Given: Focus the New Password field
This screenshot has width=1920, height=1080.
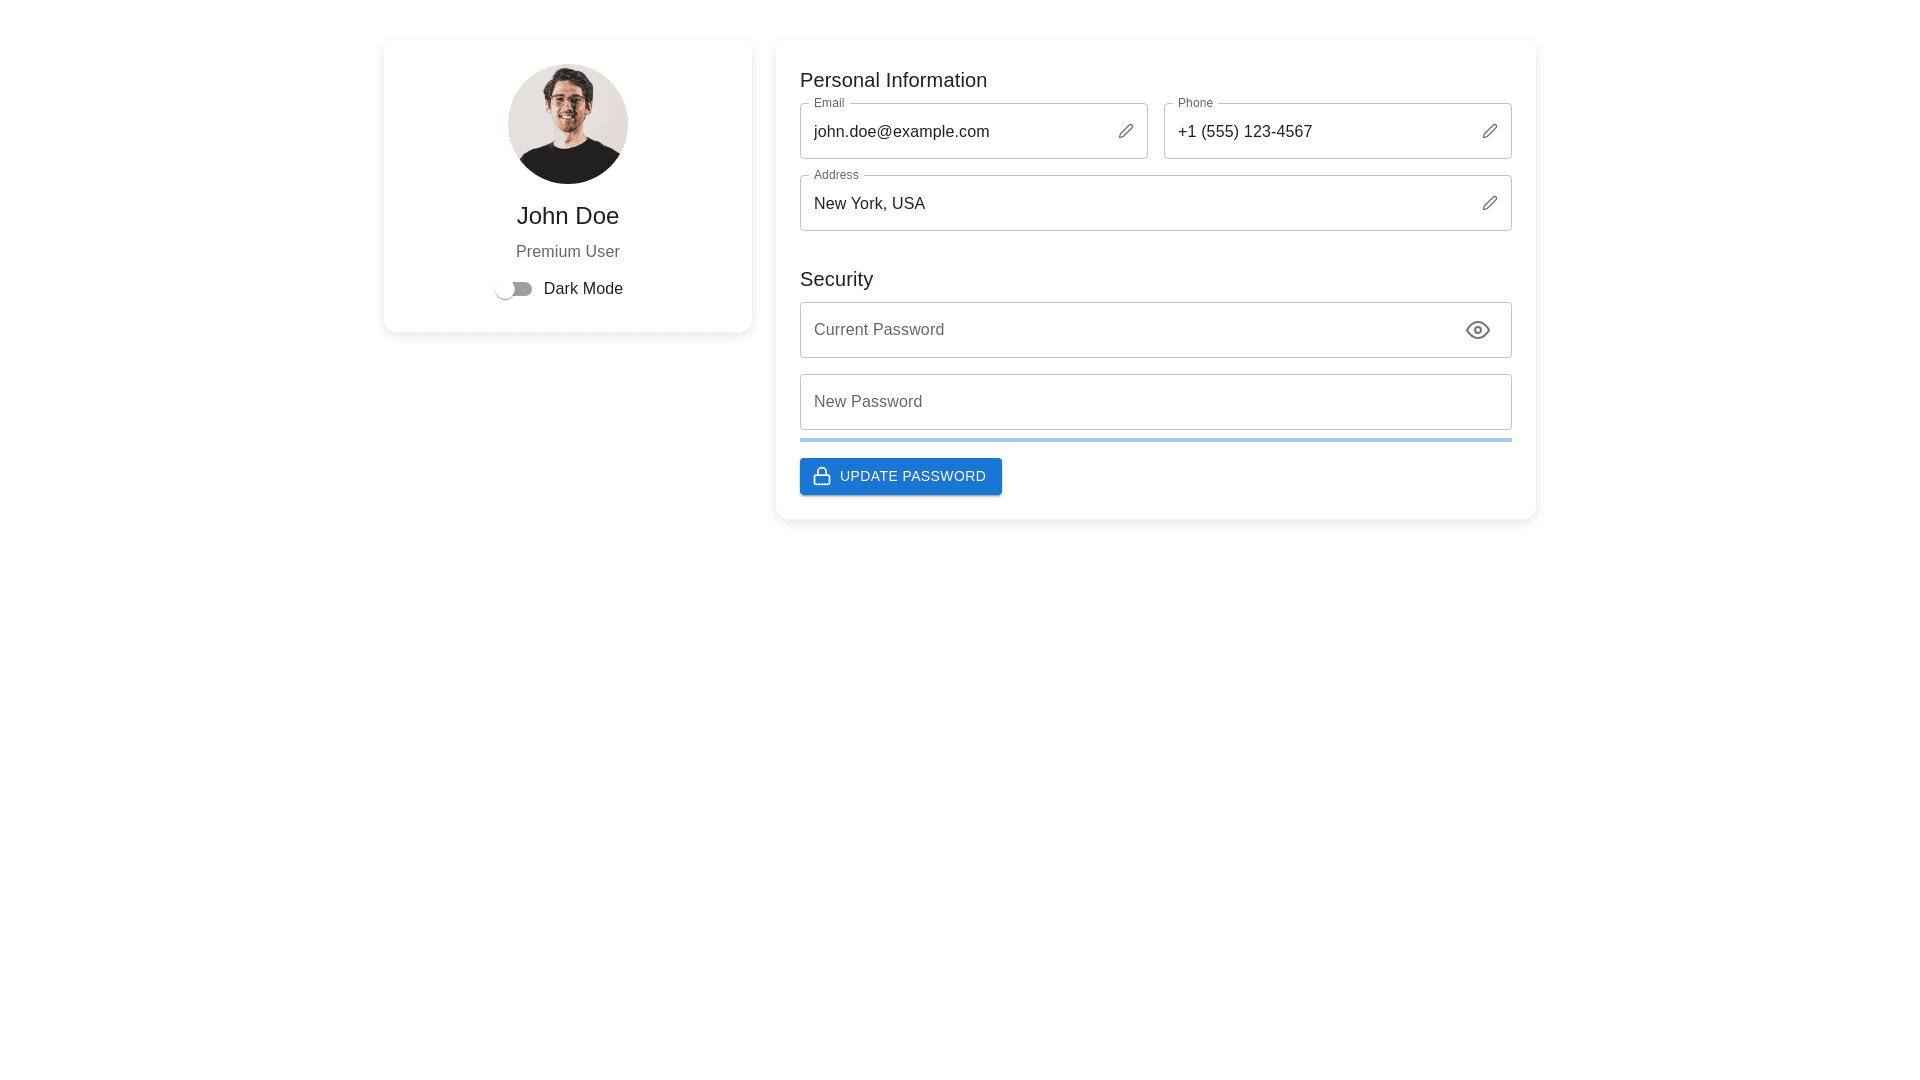Looking at the screenshot, I should tap(1155, 402).
